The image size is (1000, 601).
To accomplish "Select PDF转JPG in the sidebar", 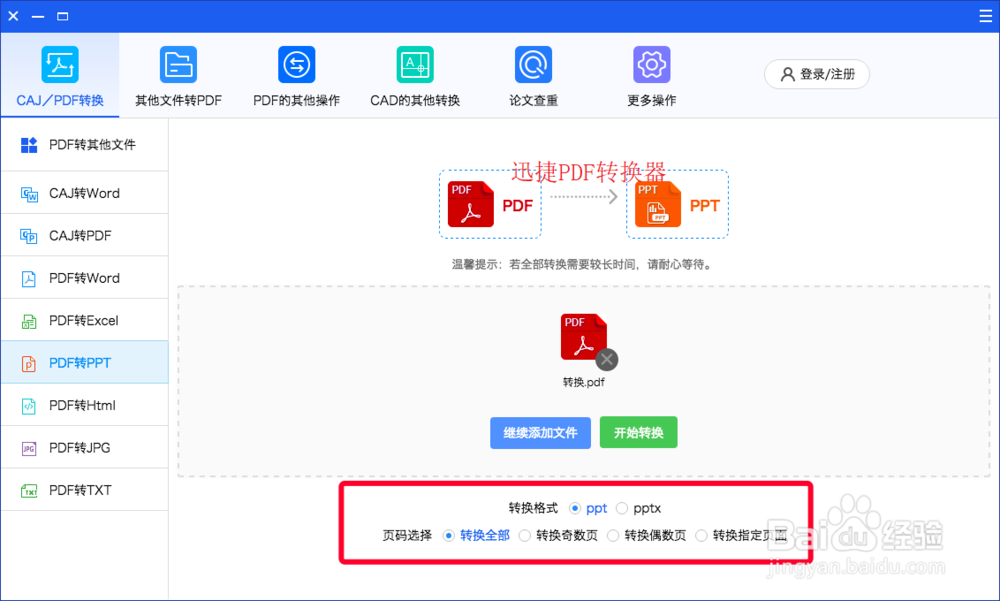I will 84,447.
